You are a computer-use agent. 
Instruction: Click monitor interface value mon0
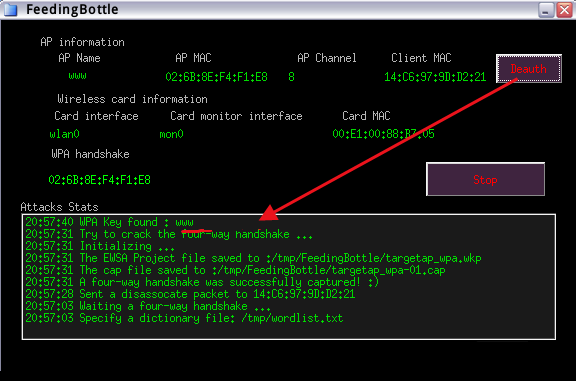pos(171,134)
